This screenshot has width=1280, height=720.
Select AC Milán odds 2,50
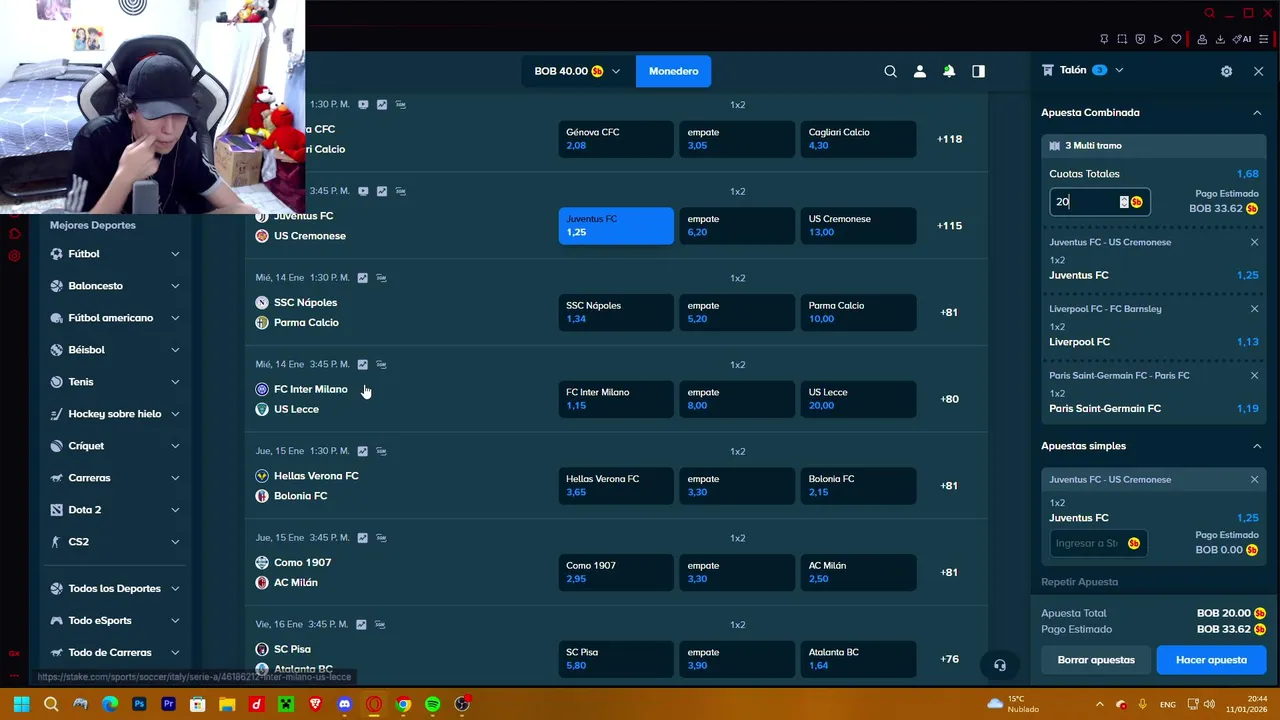pos(858,572)
